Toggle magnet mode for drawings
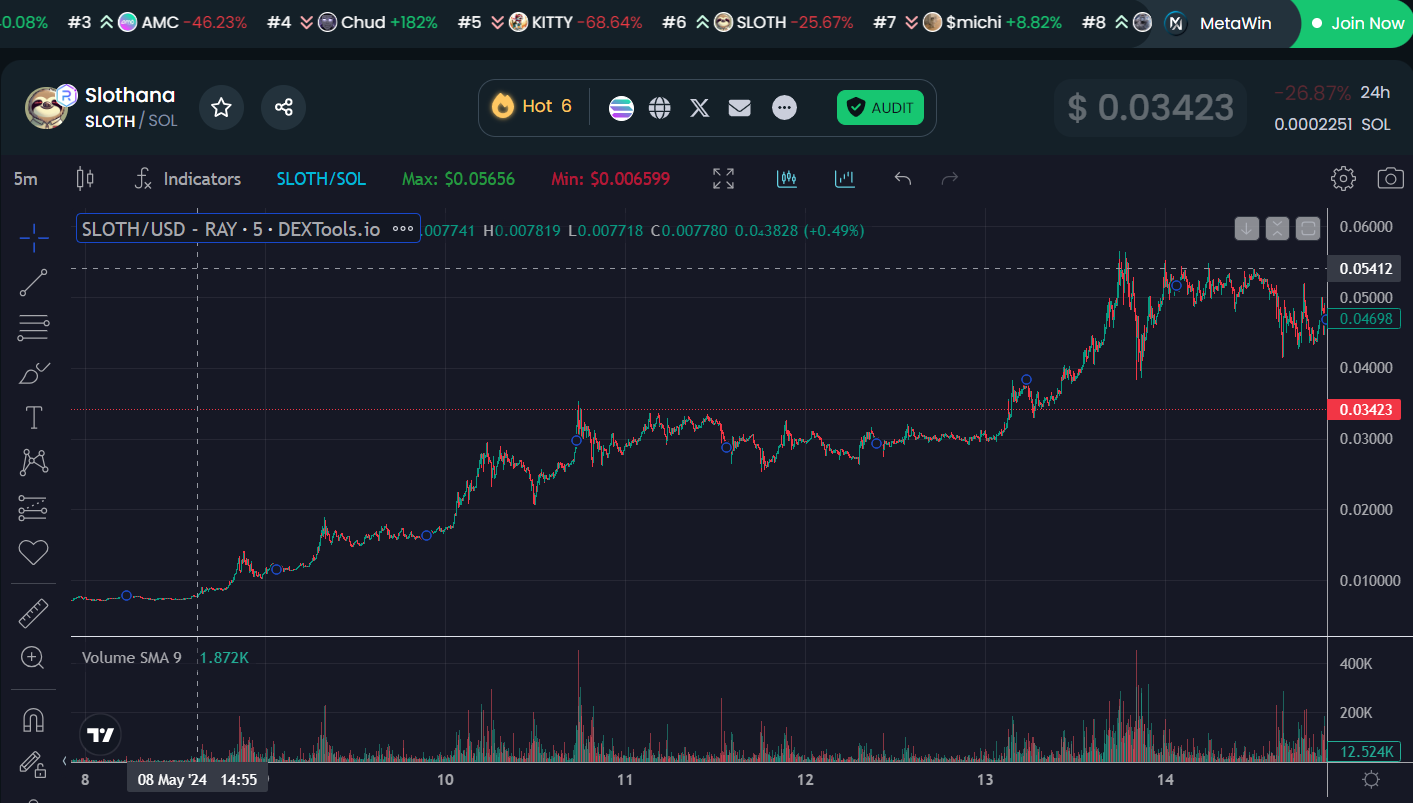Viewport: 1413px width, 803px height. click(33, 720)
